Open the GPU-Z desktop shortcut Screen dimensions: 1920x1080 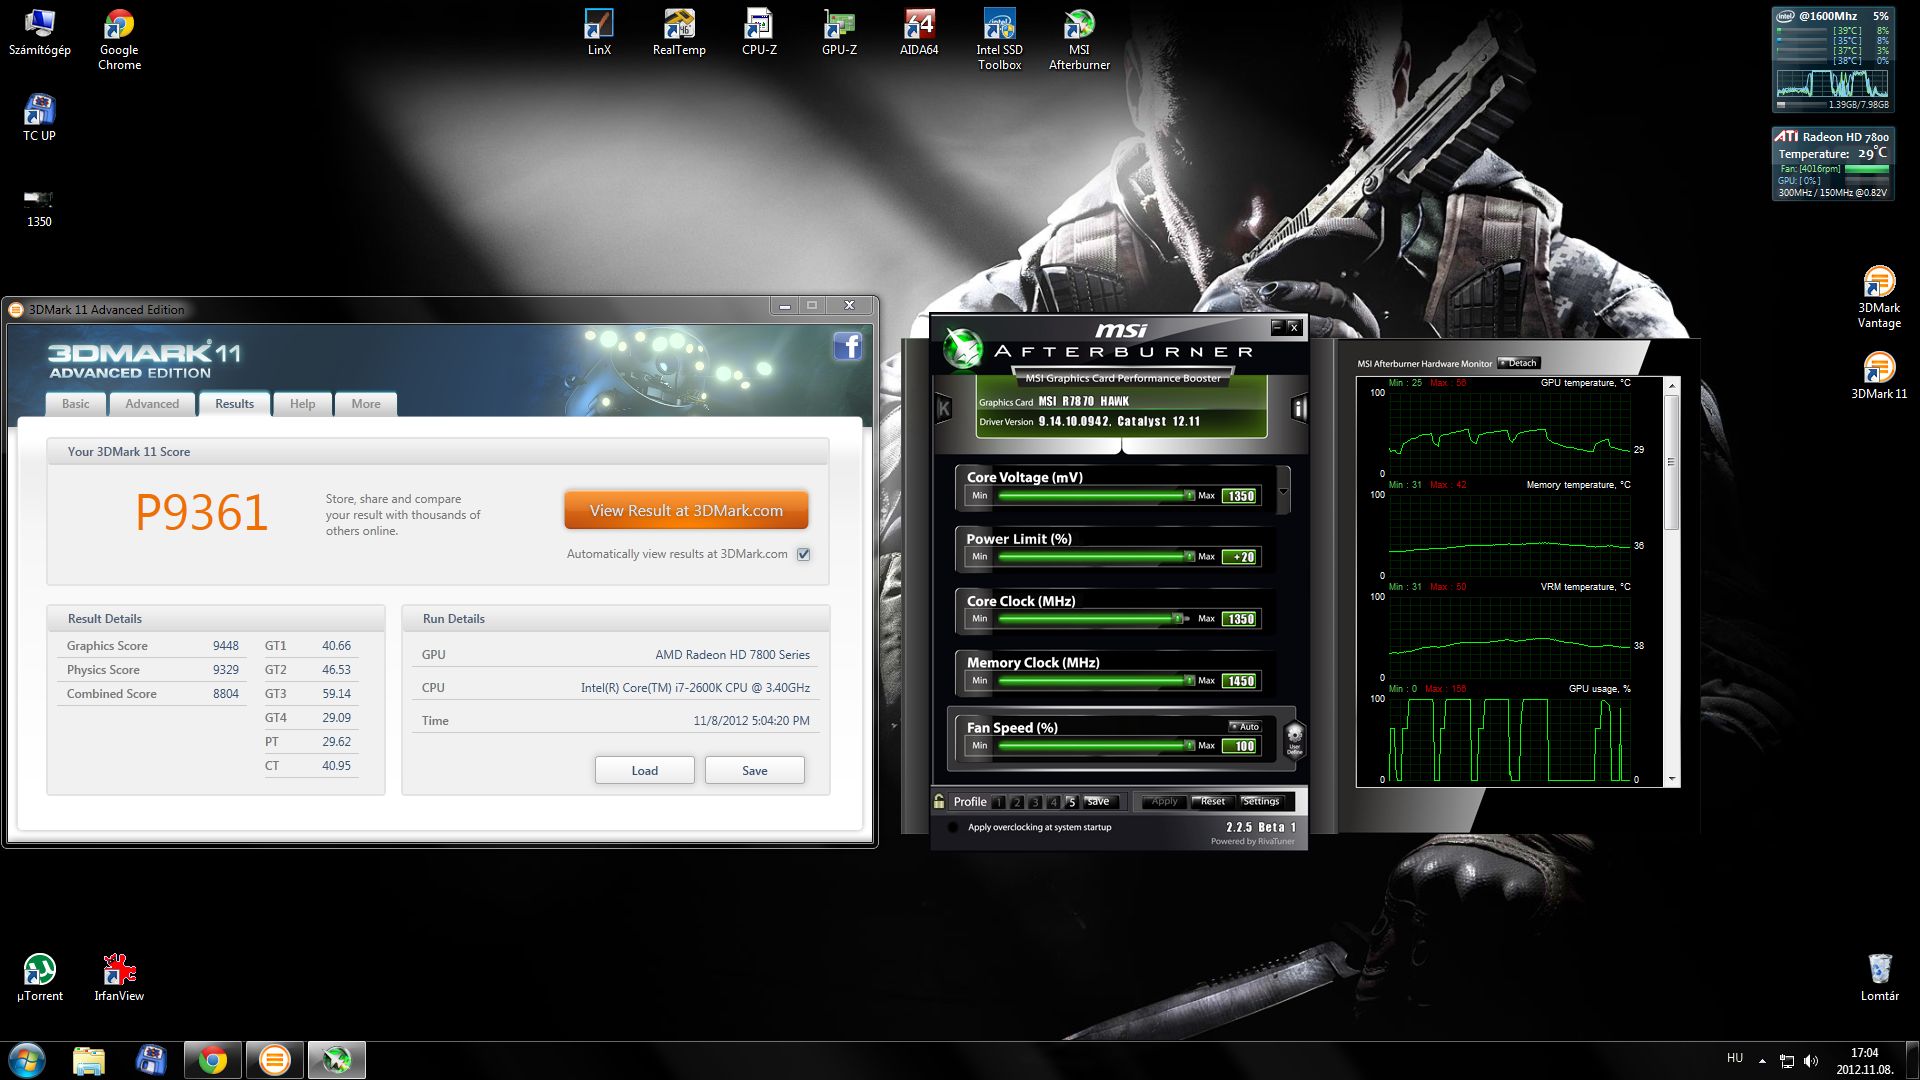[839, 33]
